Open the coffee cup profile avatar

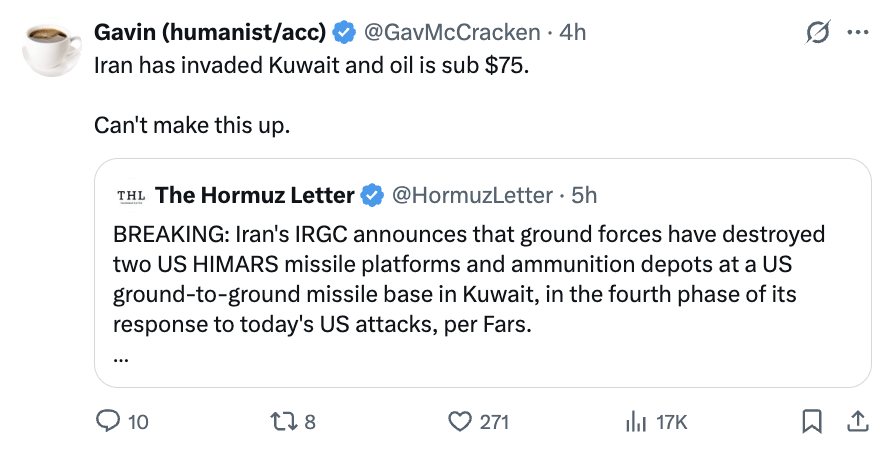(x=52, y=47)
